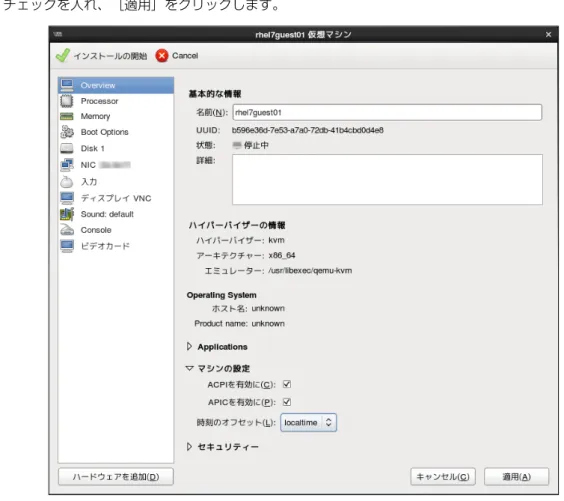Select the Overview monitor icon in sidebar

(67, 85)
